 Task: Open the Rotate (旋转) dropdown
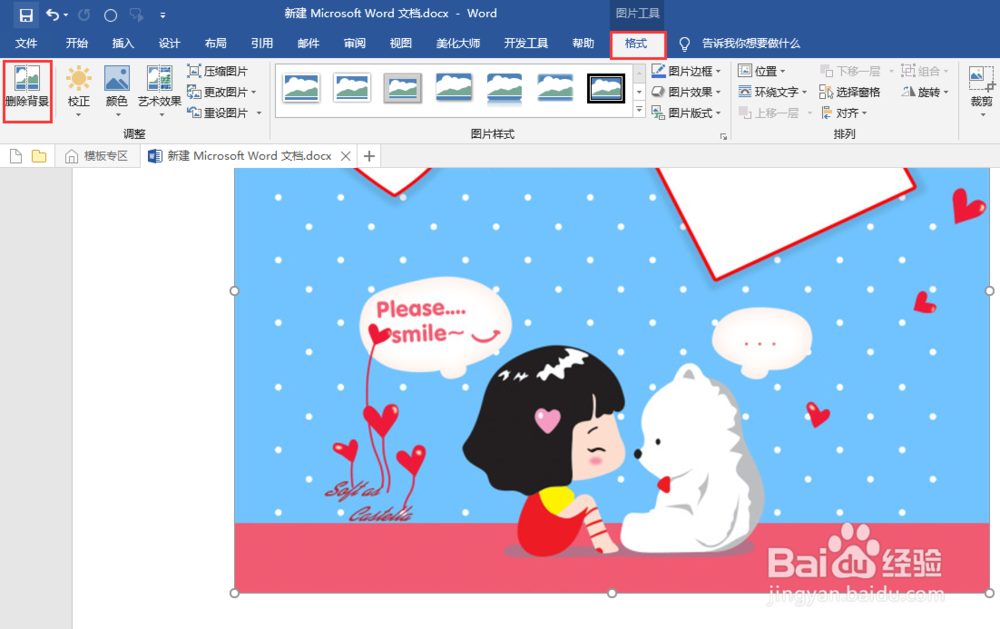tap(925, 92)
